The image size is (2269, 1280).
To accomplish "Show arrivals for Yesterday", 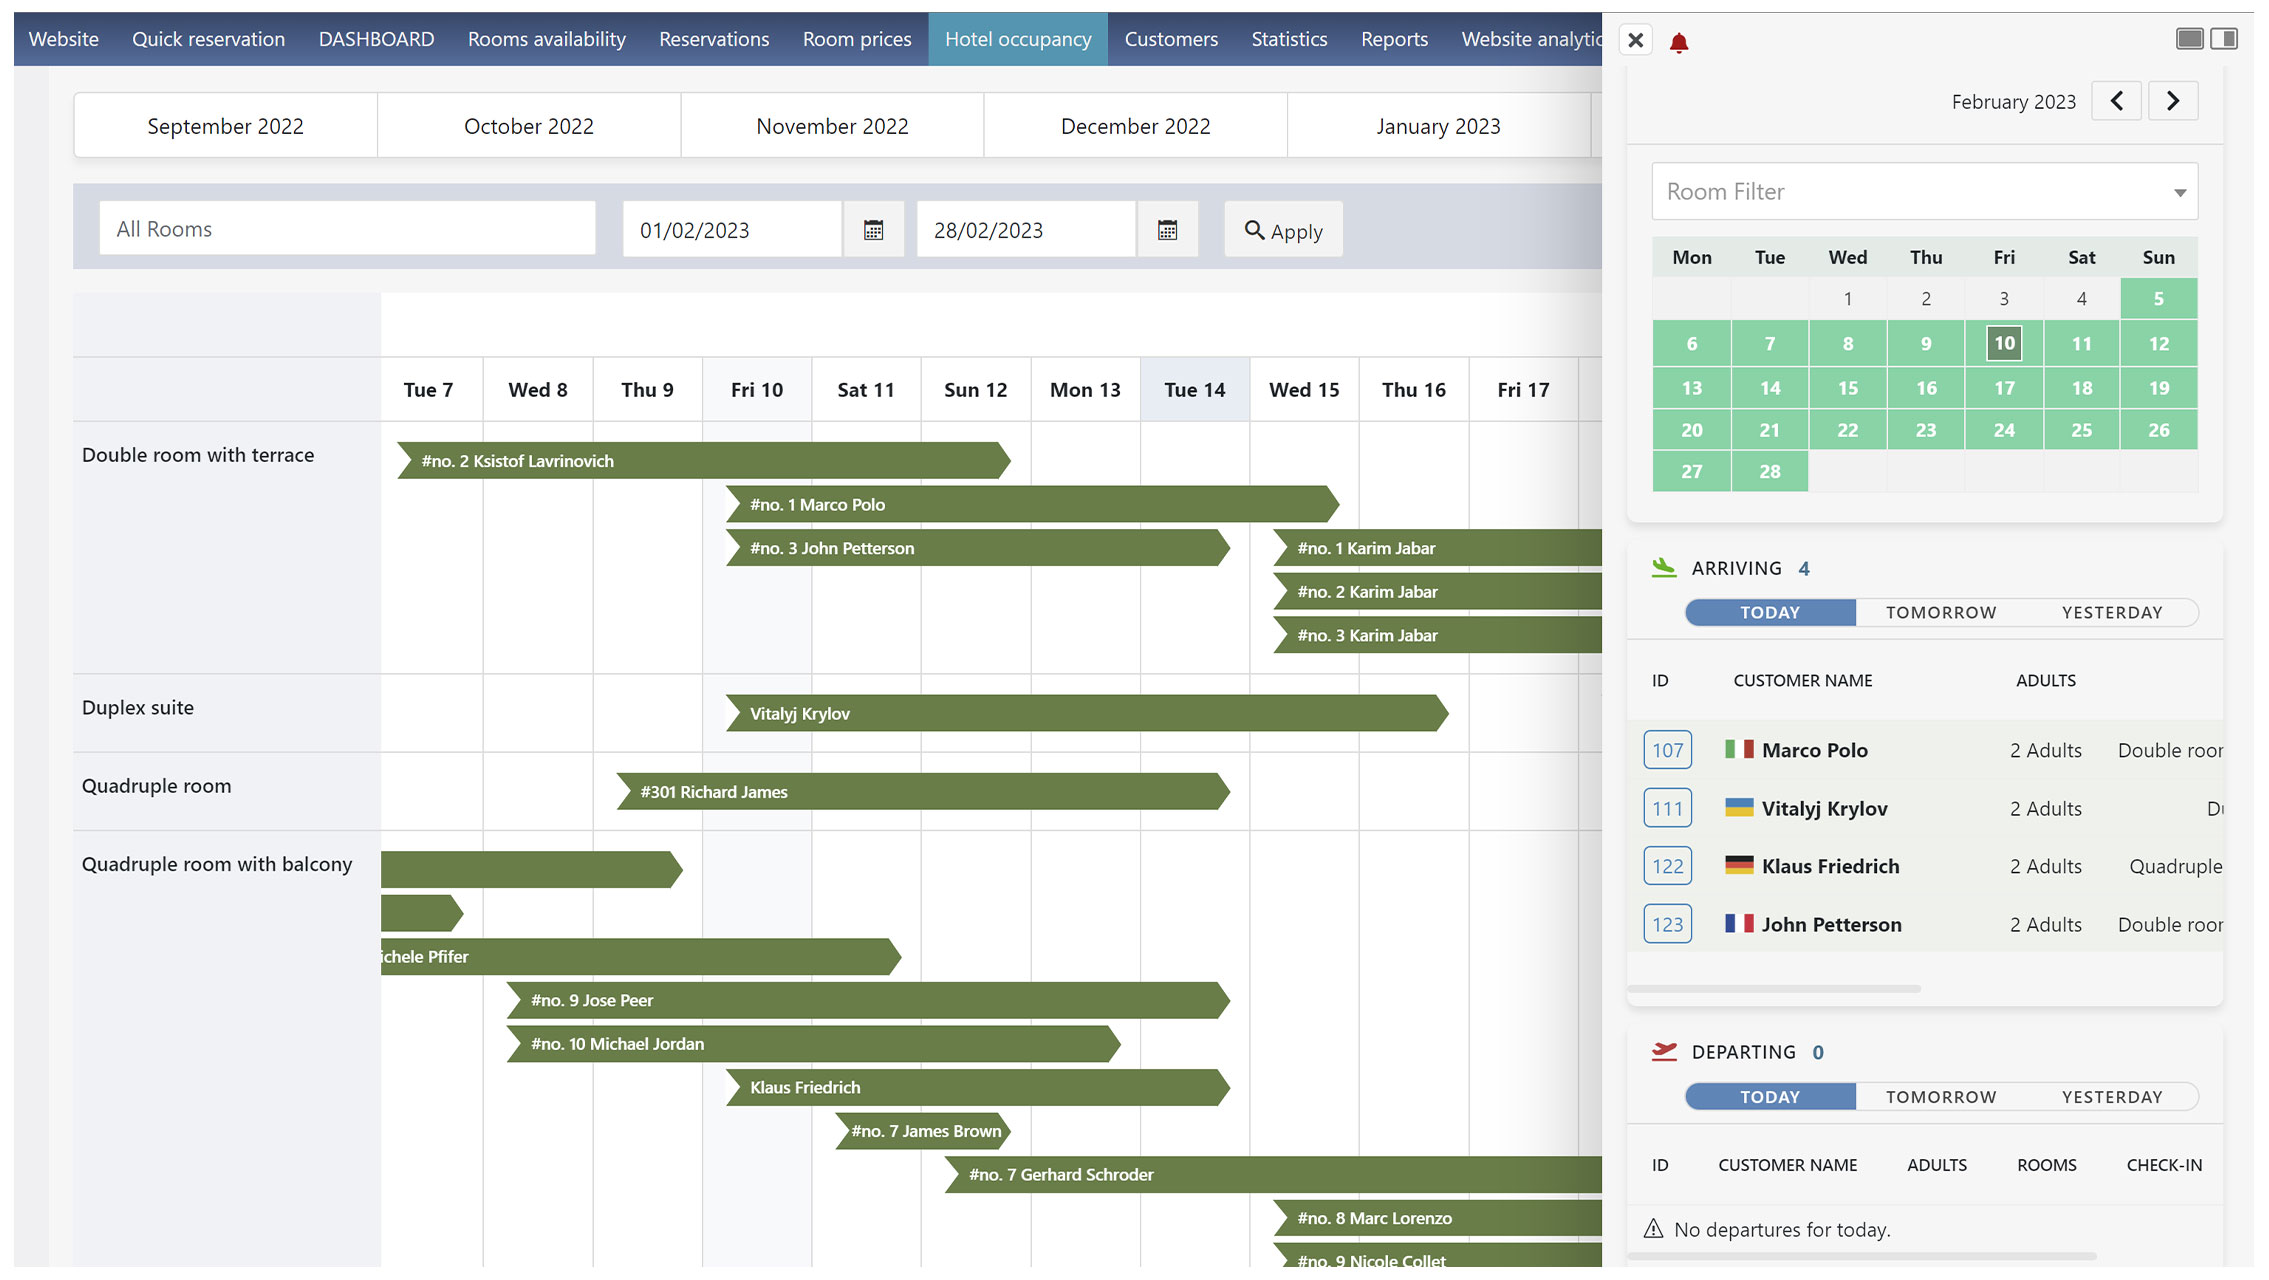I will coord(2111,613).
